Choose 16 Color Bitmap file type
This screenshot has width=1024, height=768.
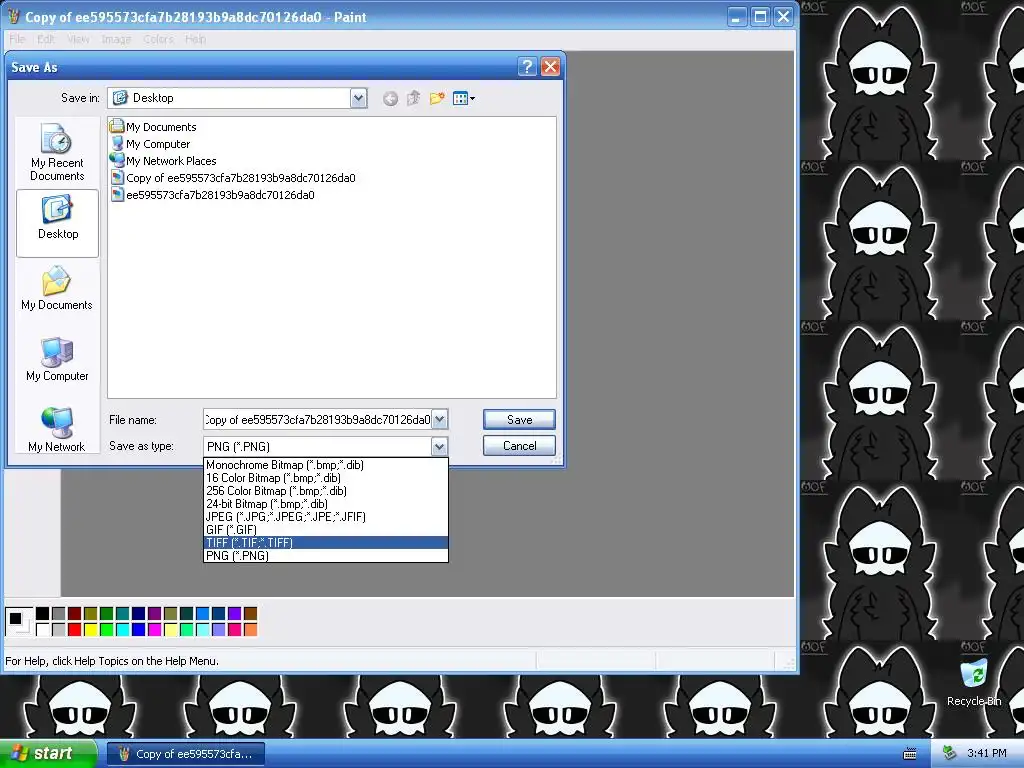point(326,478)
